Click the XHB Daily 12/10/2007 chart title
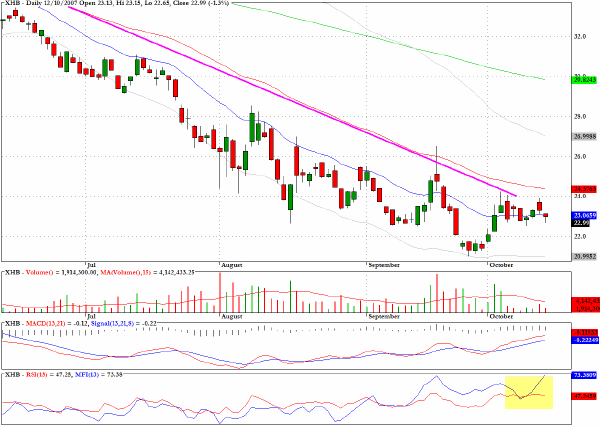 pos(117,3)
